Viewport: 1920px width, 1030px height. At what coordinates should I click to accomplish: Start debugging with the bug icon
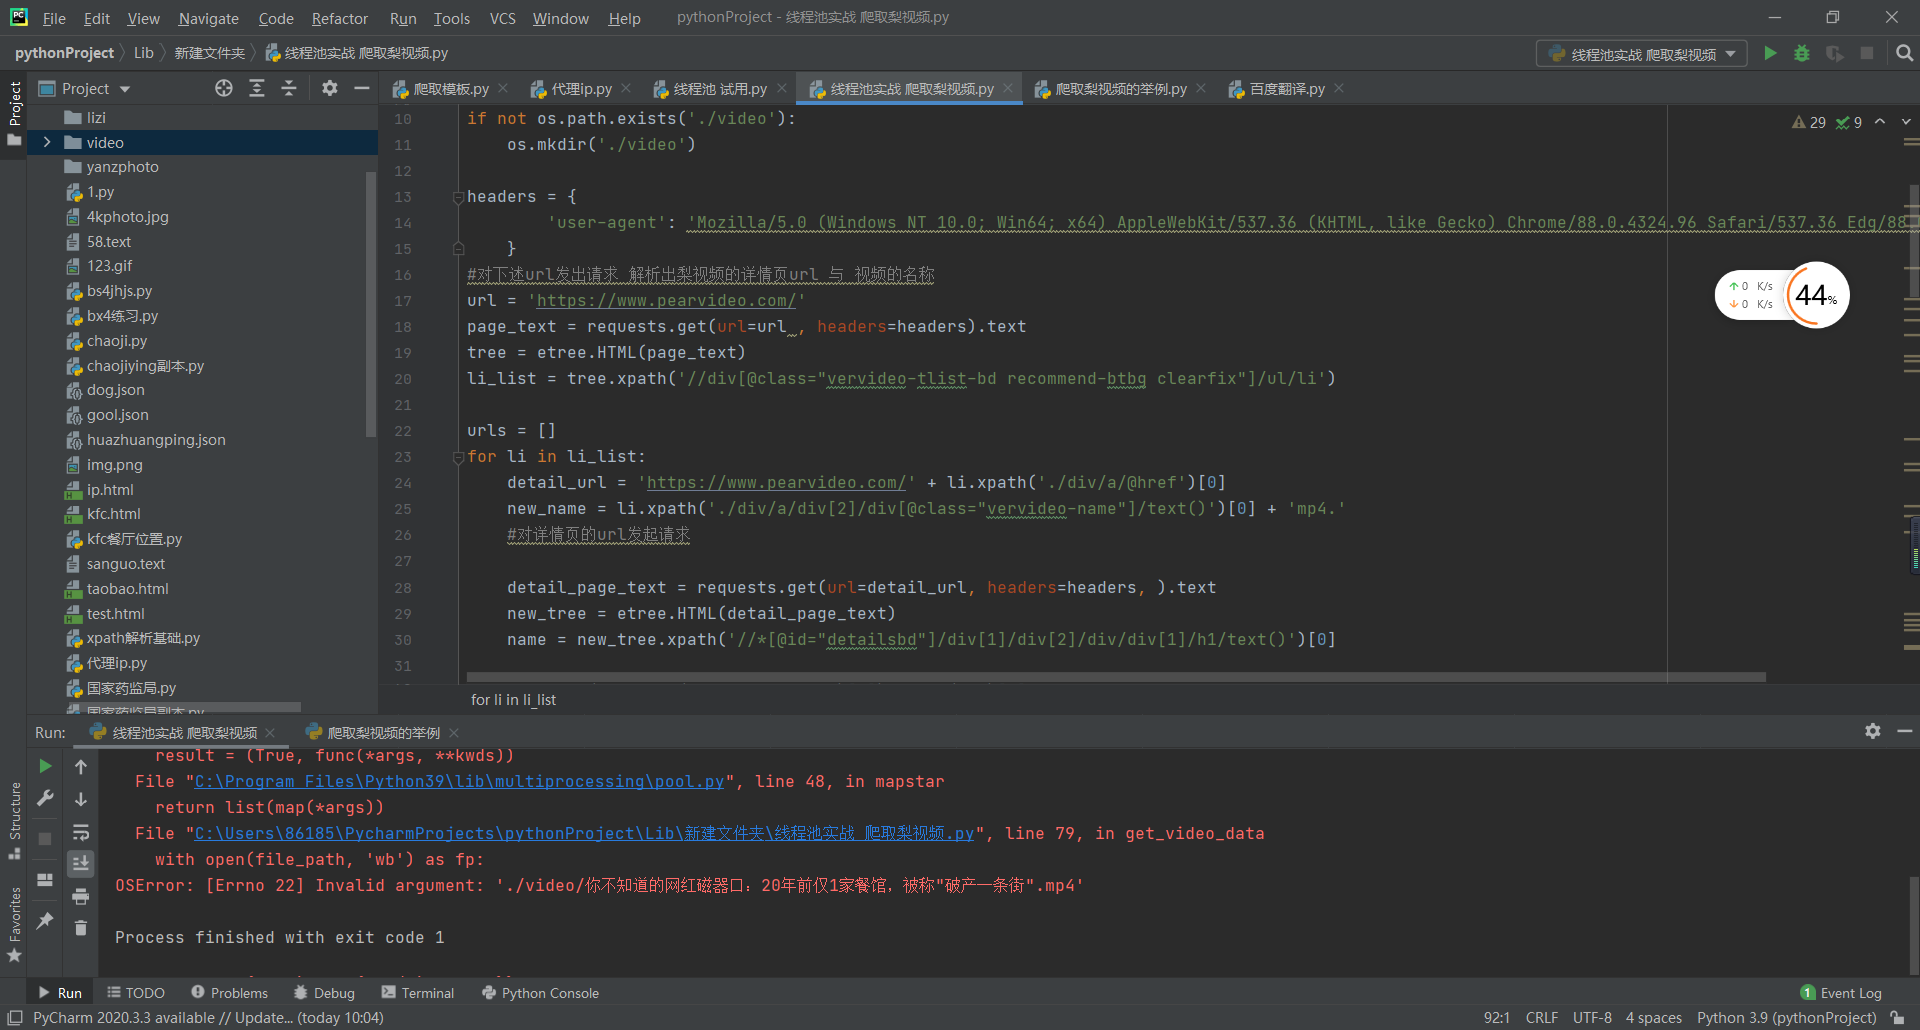tap(1802, 53)
